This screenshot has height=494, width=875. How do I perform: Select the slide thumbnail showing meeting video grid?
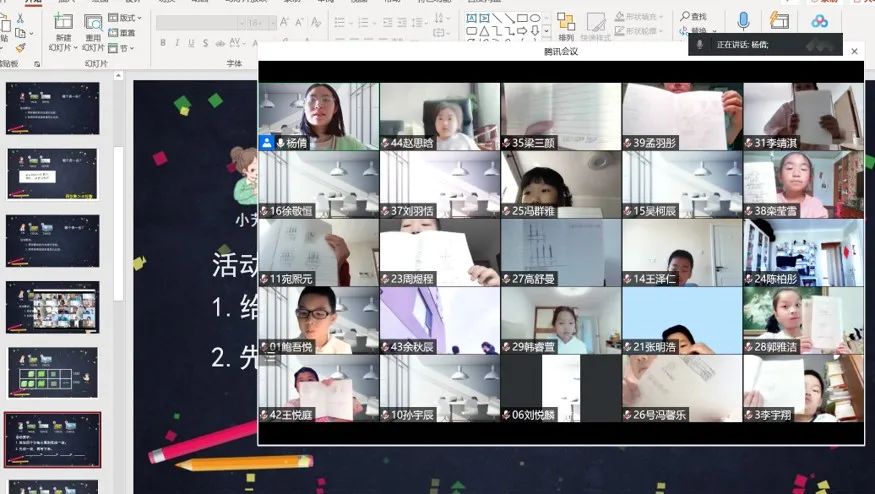pyautogui.click(x=52, y=307)
